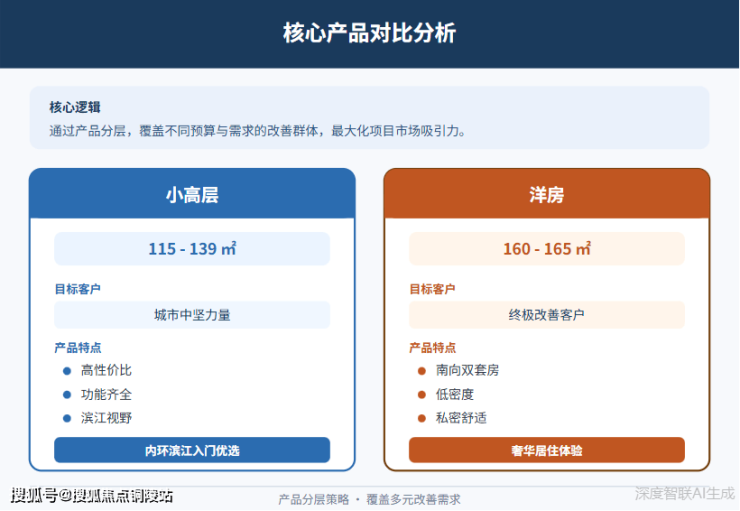Click the 160 - 165 ㎡ area value
The width and height of the screenshot is (740, 511).
point(547,249)
